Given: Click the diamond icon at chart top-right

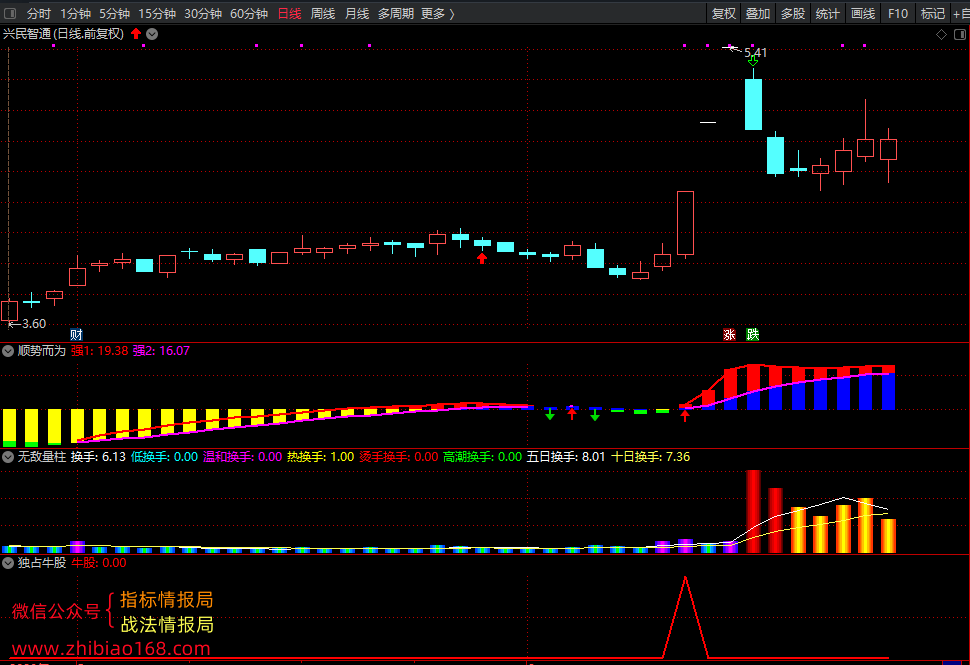Looking at the screenshot, I should pyautogui.click(x=941, y=35).
